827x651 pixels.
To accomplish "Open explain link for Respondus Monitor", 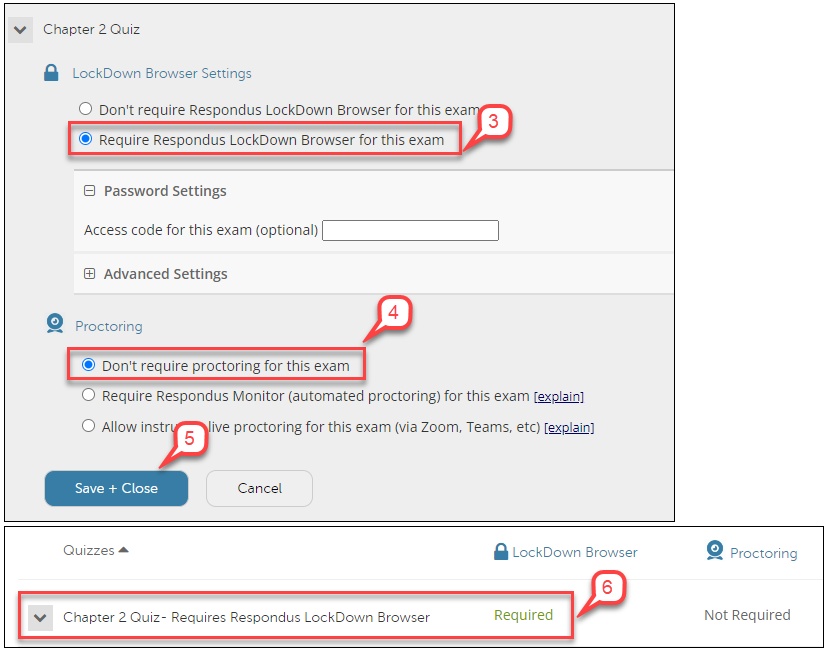I will point(559,396).
